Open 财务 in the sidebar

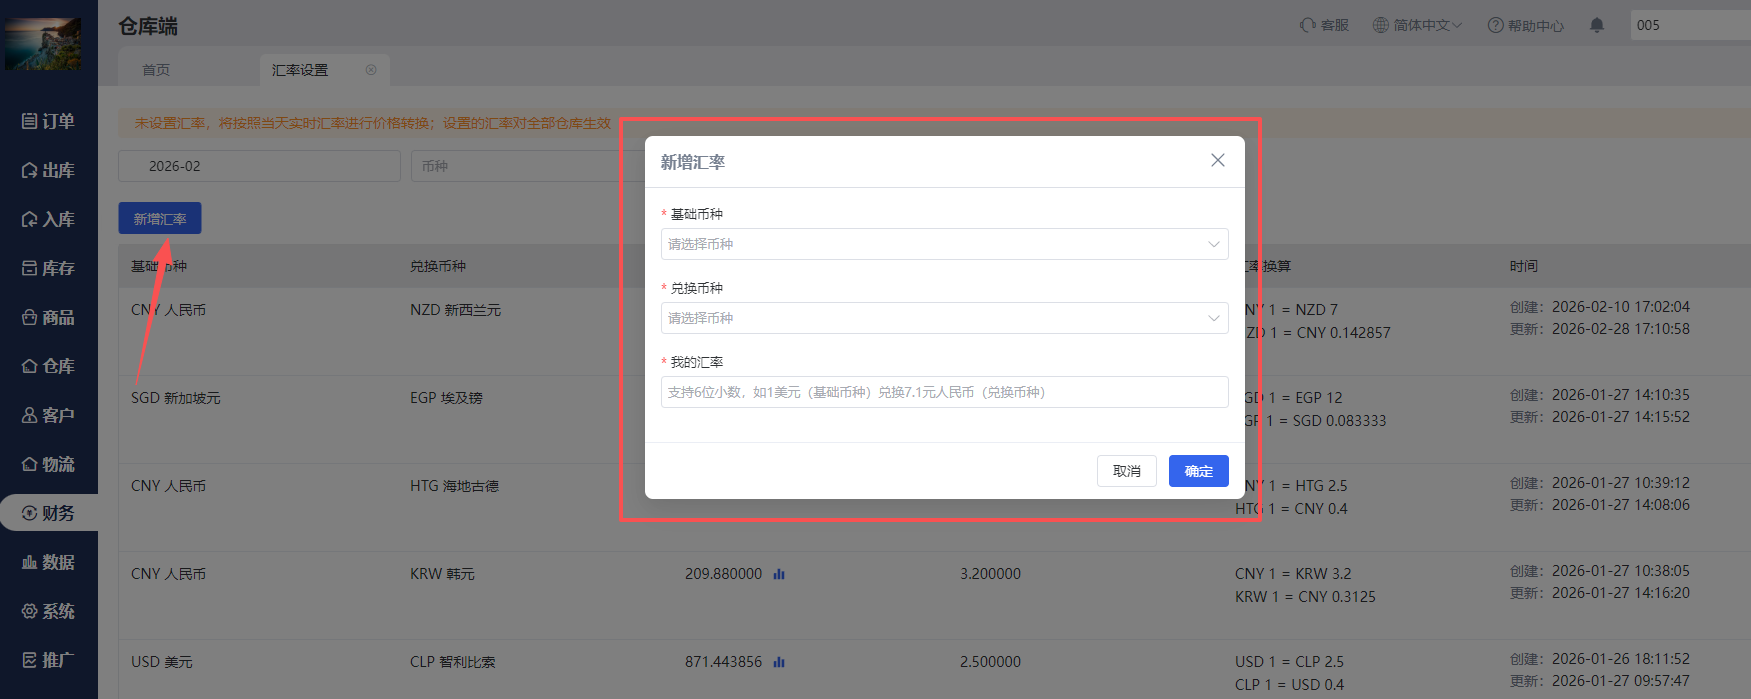tap(49, 513)
